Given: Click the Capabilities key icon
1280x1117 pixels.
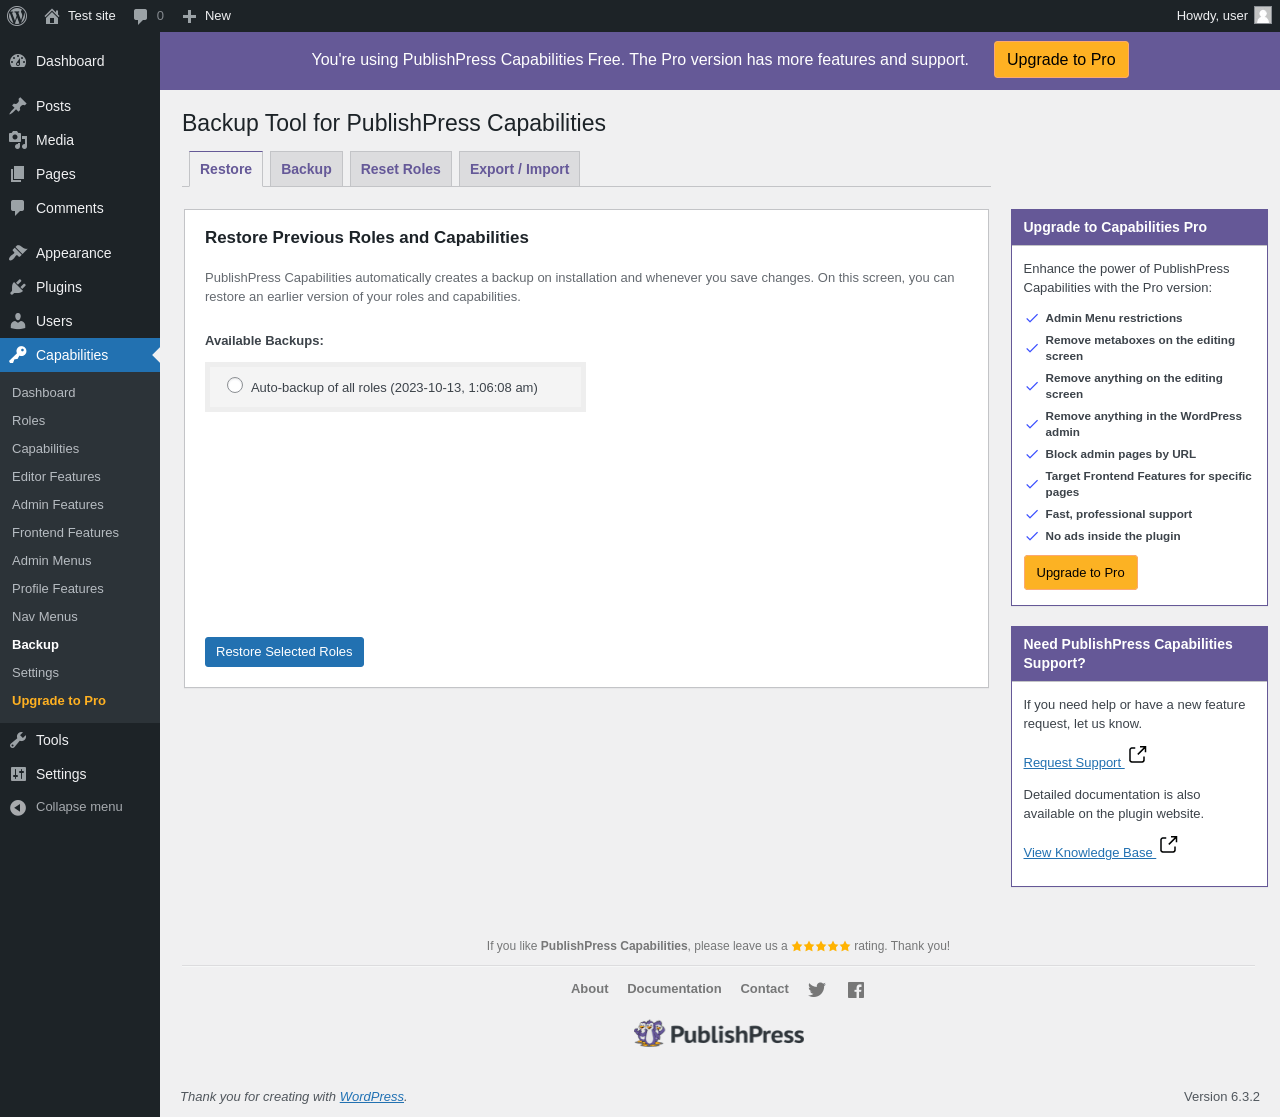Looking at the screenshot, I should tap(18, 355).
